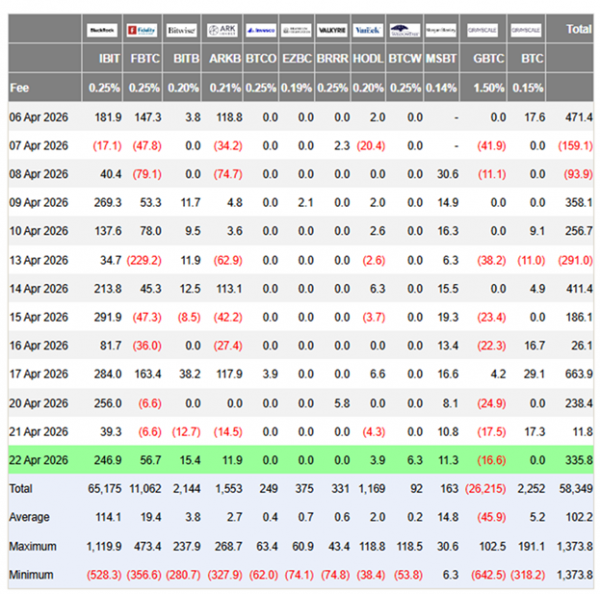The height and width of the screenshot is (594, 600).
Task: Click the GBTC ticker header
Action: tap(489, 58)
